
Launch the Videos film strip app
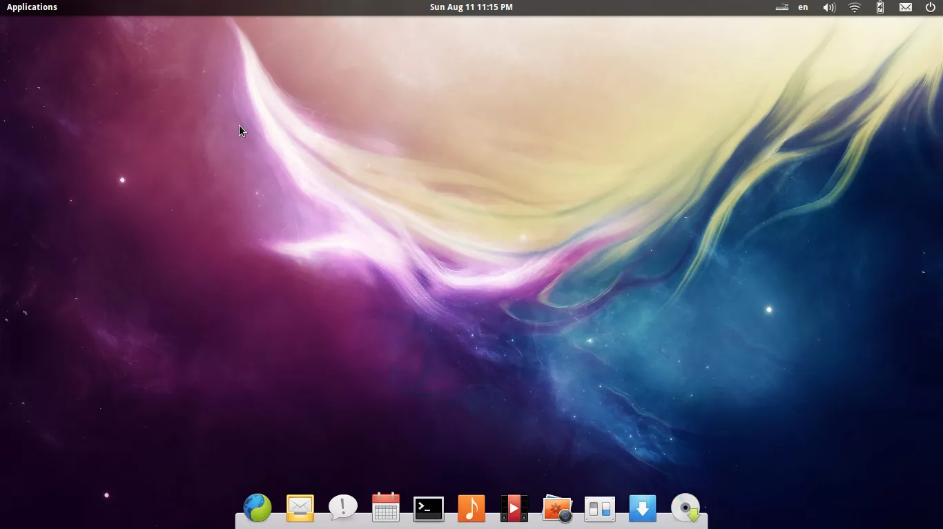coord(514,508)
